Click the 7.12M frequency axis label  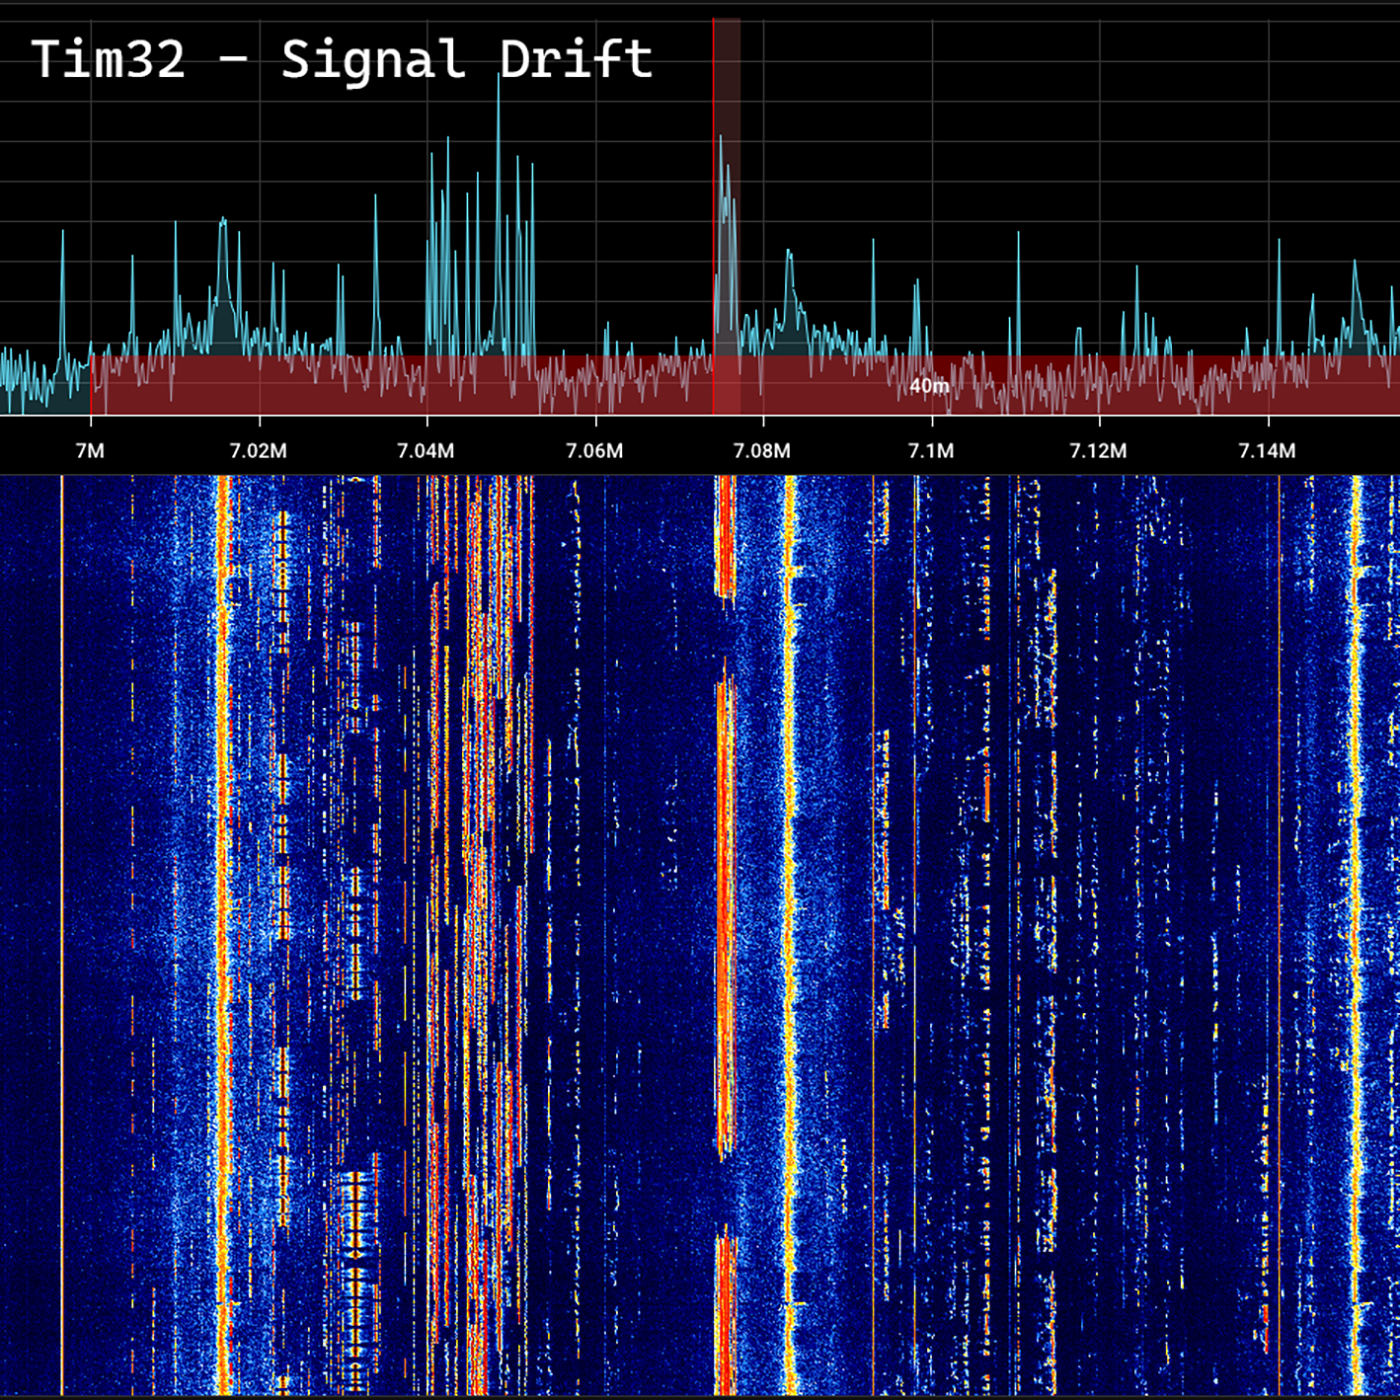point(1098,451)
